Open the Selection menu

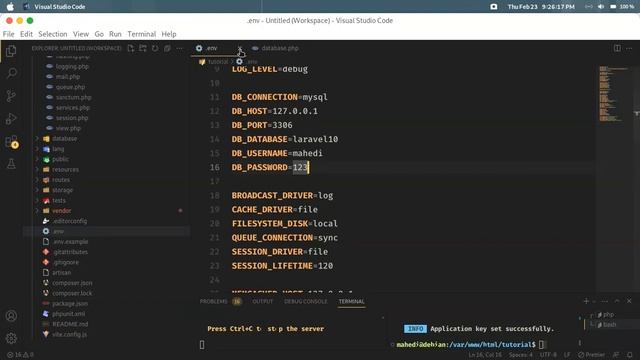(53, 34)
